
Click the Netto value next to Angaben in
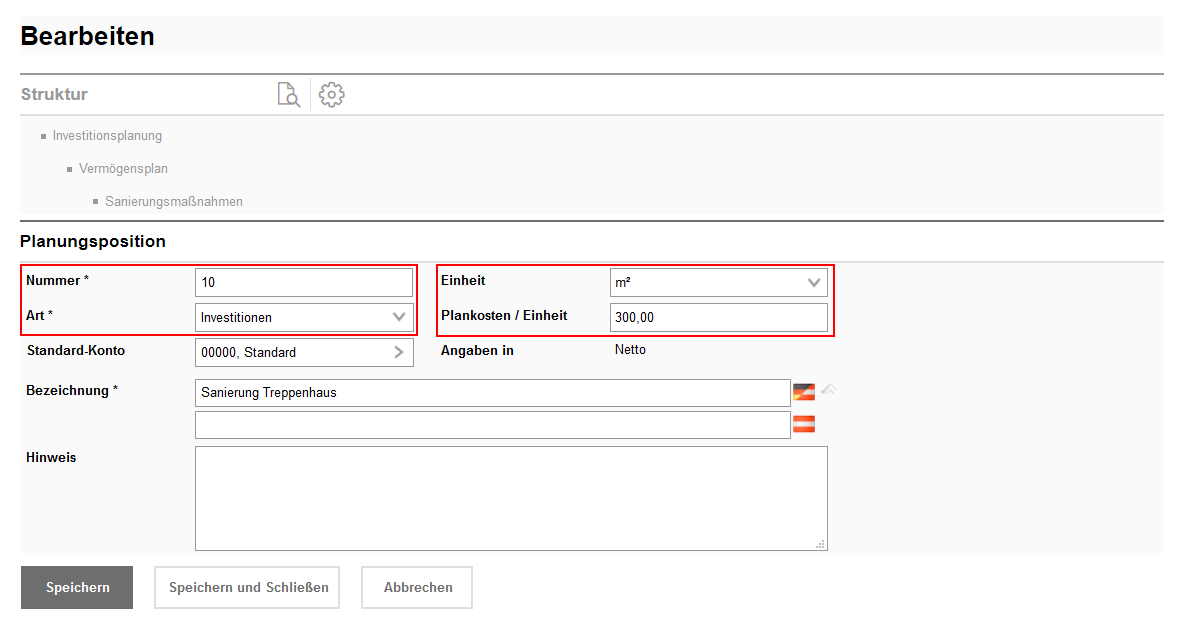[630, 350]
